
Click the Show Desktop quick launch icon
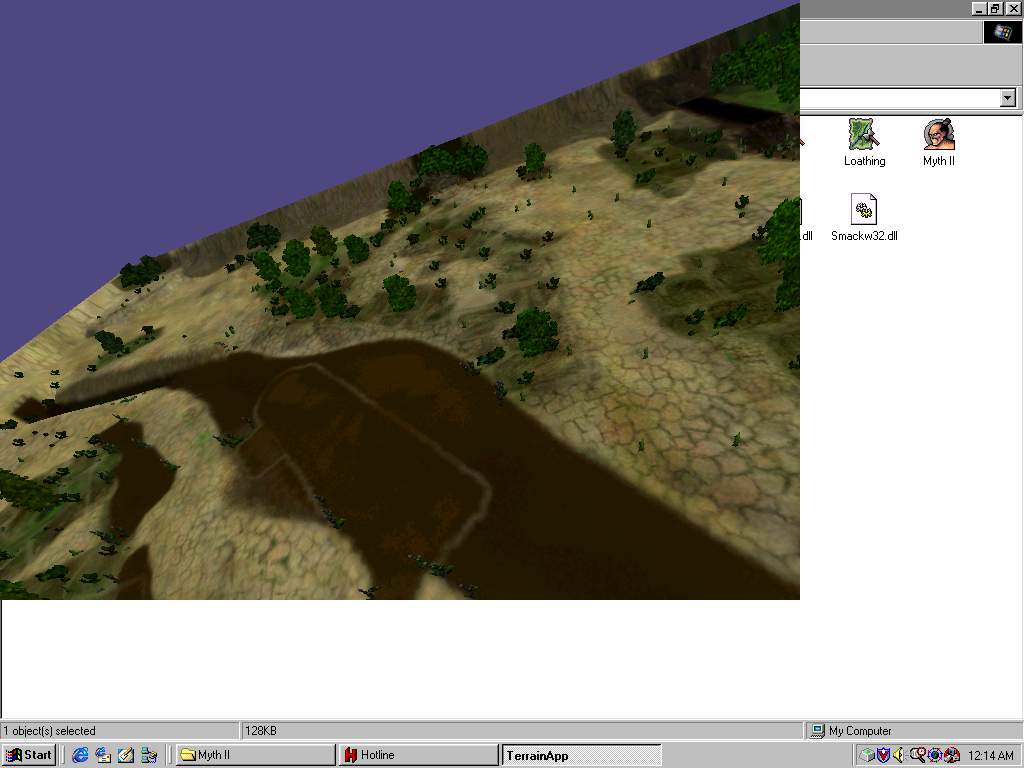pos(126,755)
